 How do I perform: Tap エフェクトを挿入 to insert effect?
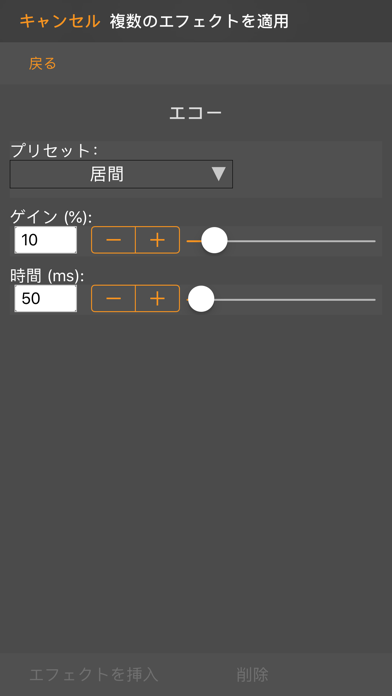pos(94,675)
